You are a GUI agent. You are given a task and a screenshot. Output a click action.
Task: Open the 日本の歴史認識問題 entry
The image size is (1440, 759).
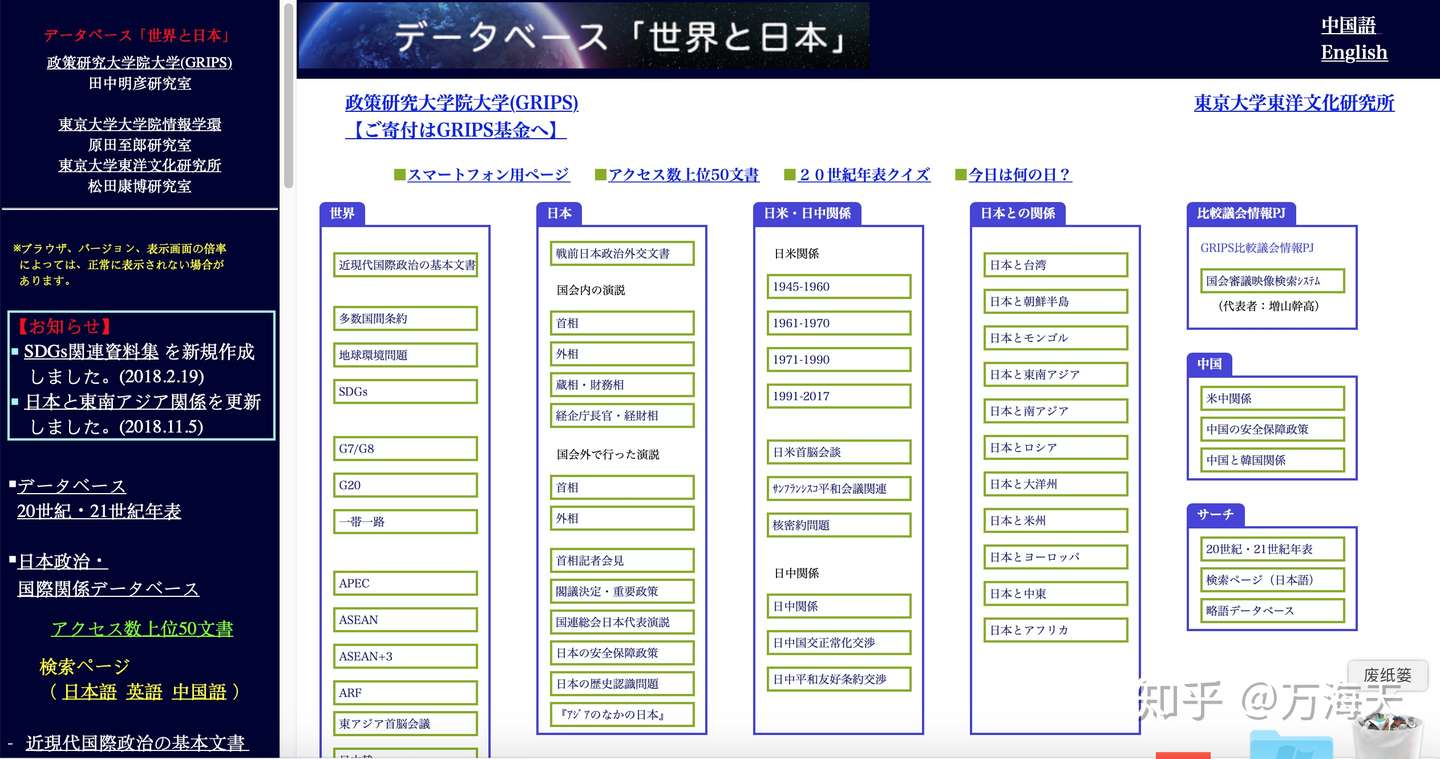pyautogui.click(x=622, y=684)
